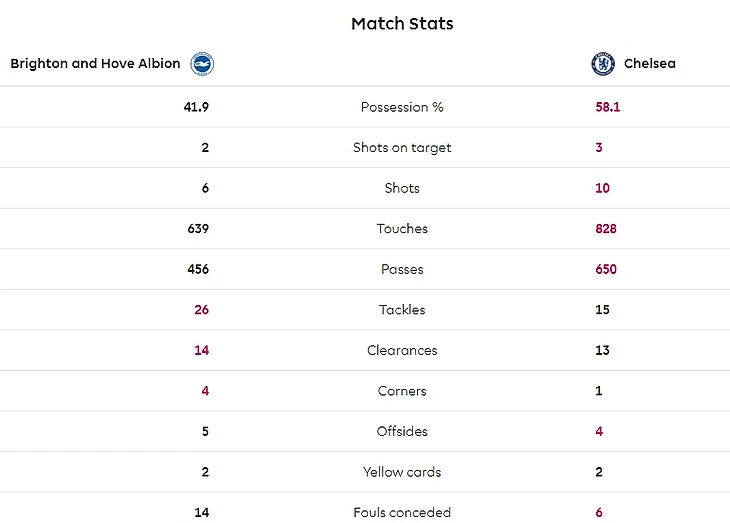Select the Fouls conceded row label
Image resolution: width=730 pixels, height=523 pixels.
[402, 512]
